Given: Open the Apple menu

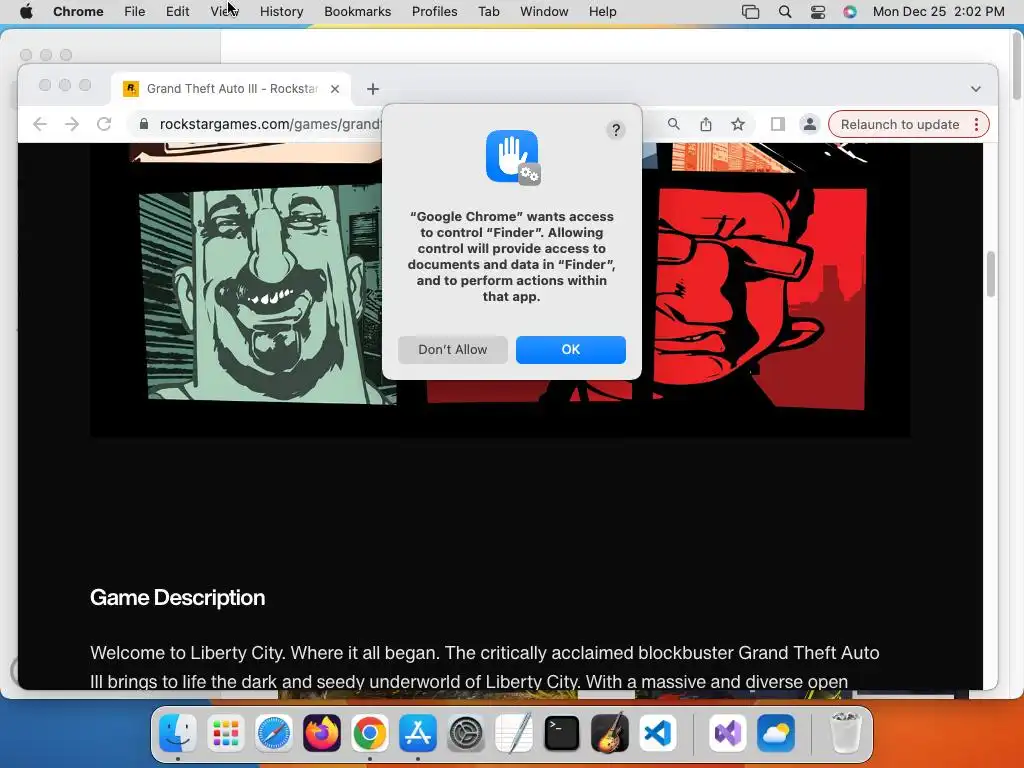Looking at the screenshot, I should point(26,11).
